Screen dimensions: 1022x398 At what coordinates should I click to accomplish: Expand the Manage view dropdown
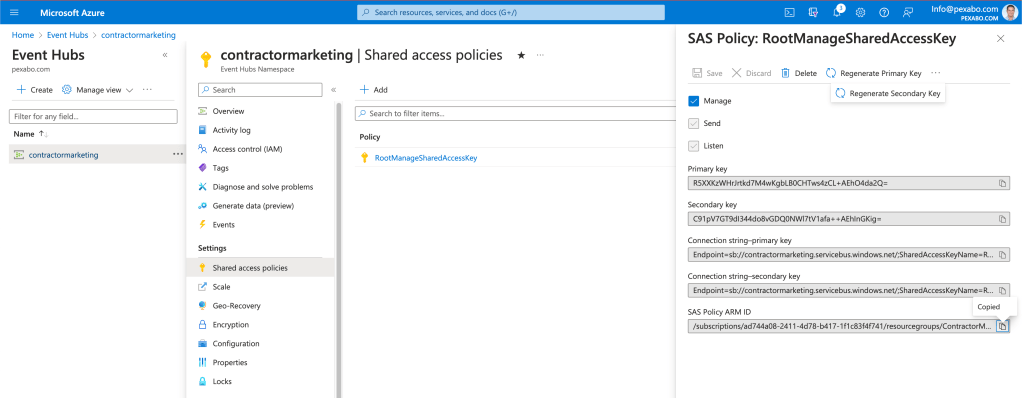97,90
